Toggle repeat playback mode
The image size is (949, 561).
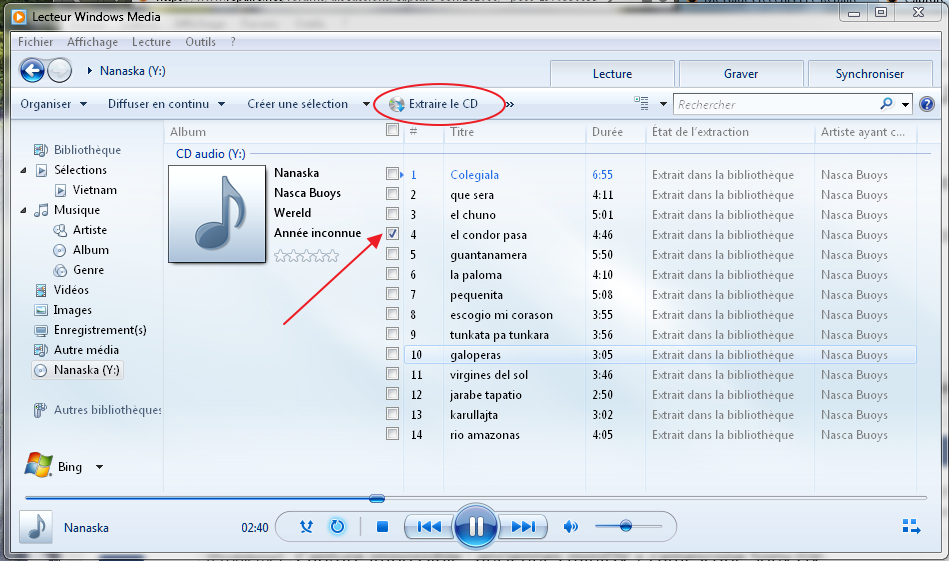[337, 527]
